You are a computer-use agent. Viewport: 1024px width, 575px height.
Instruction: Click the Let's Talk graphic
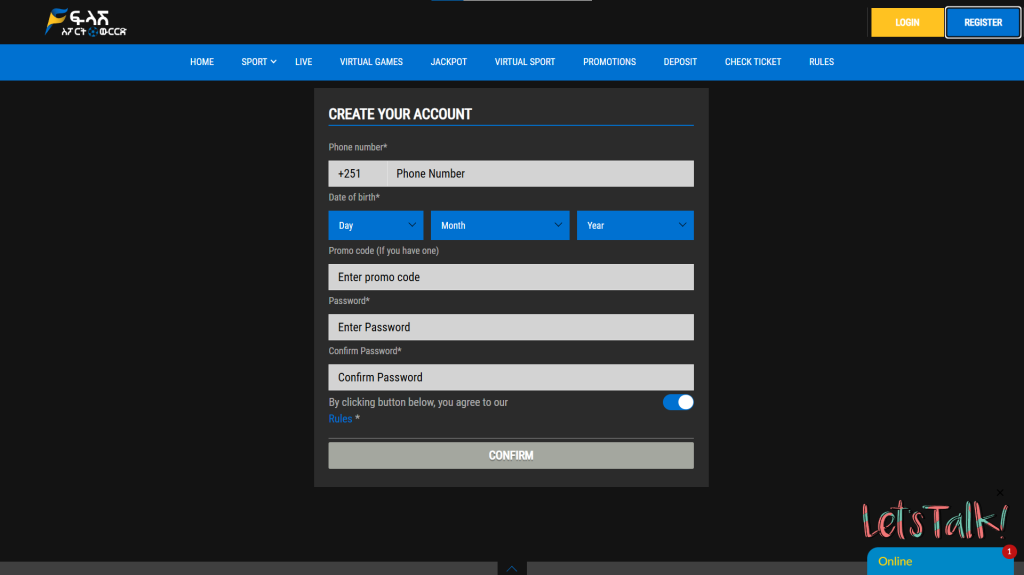[934, 520]
